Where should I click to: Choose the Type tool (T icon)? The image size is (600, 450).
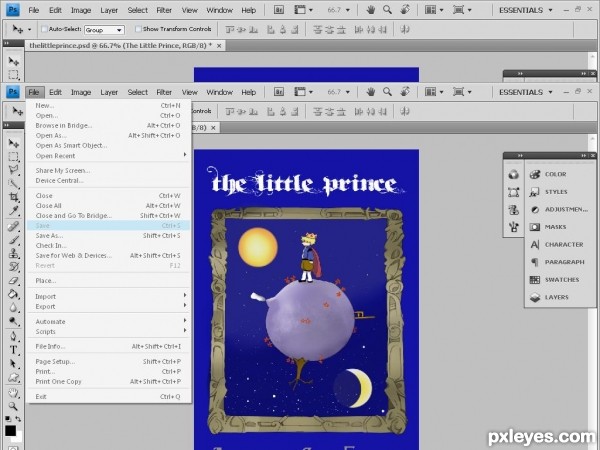tap(13, 350)
